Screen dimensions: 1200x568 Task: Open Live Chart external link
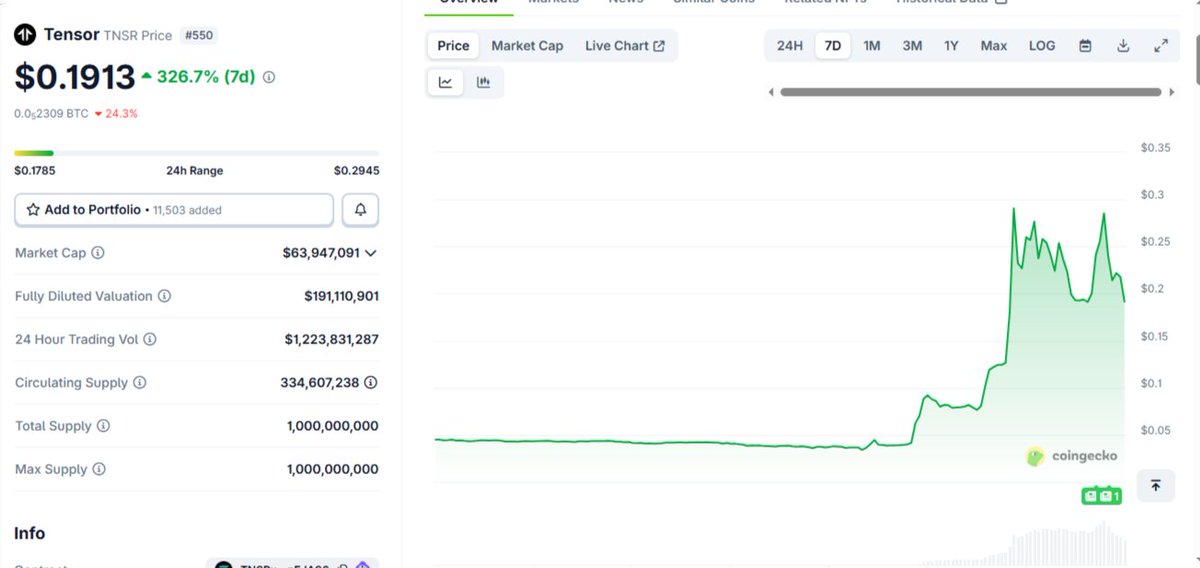625,46
